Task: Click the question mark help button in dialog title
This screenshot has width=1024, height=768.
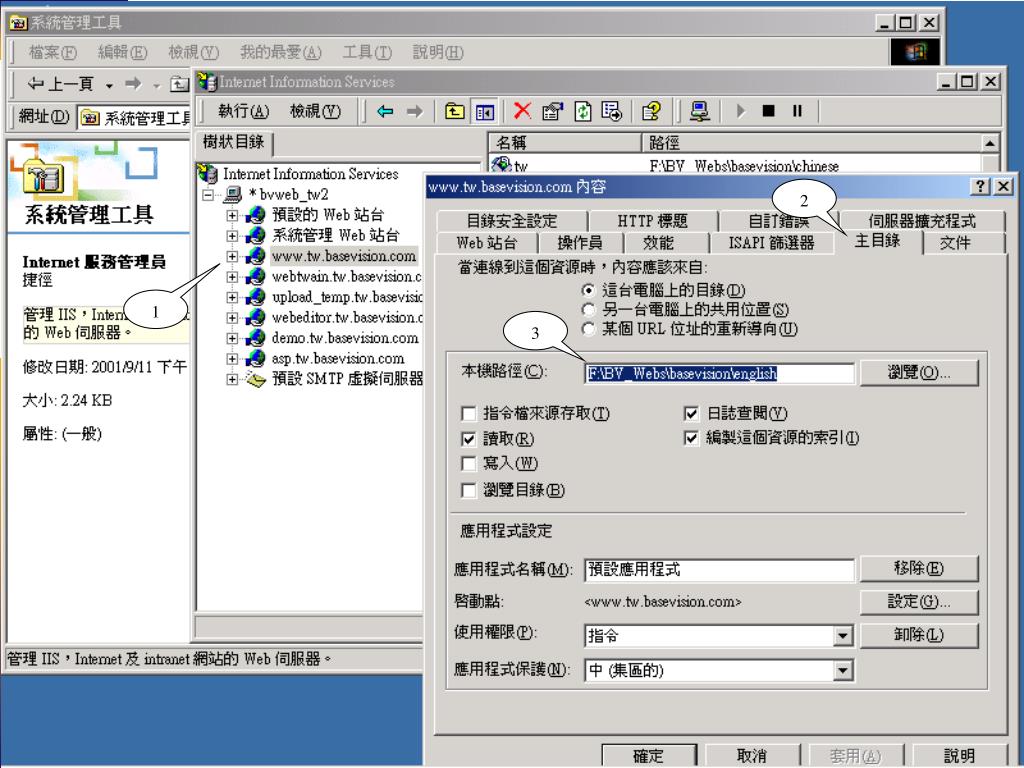Action: tap(980, 186)
